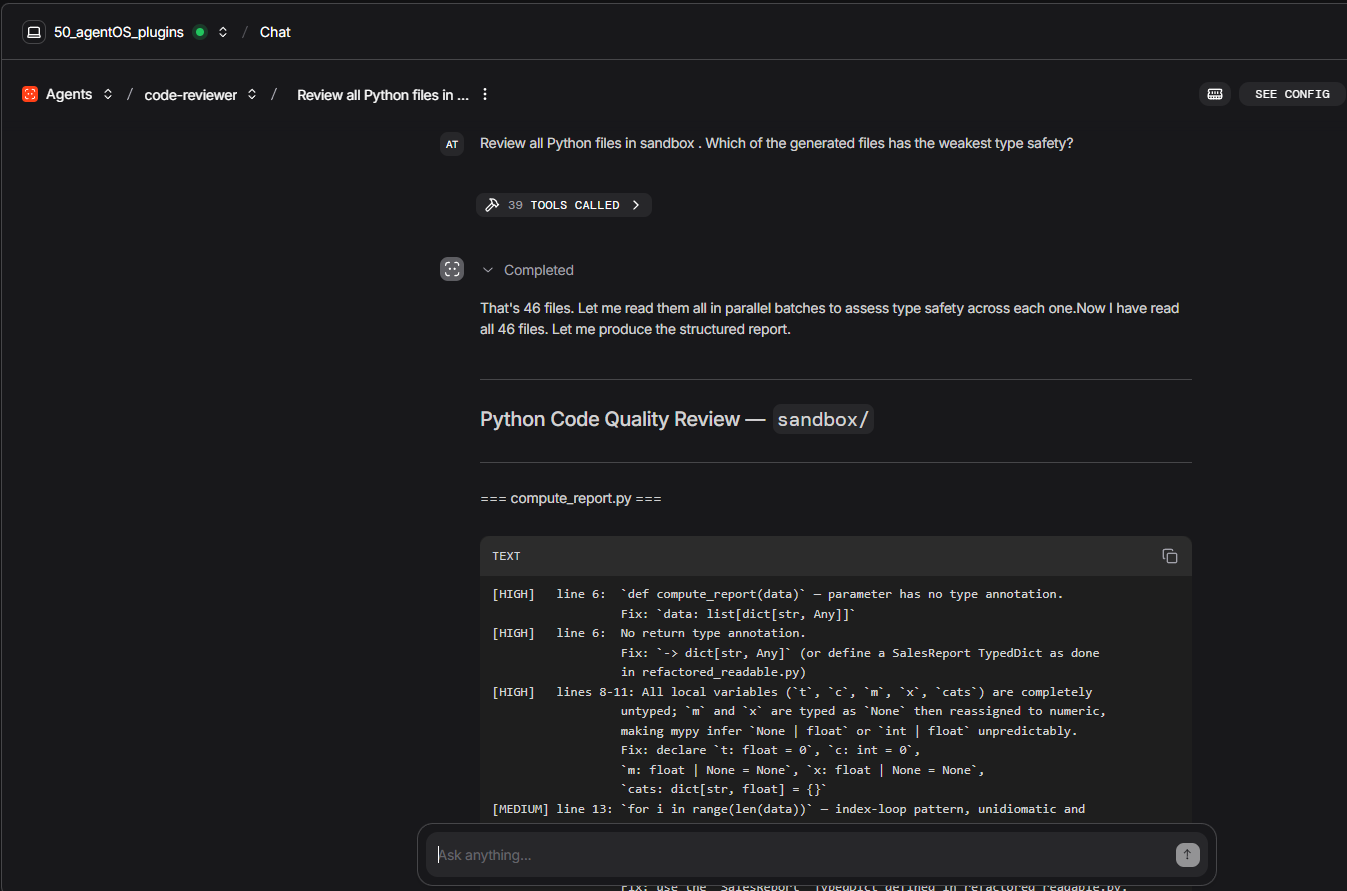Image resolution: width=1347 pixels, height=891 pixels.
Task: Click the red Agents icon
Action: [30, 94]
